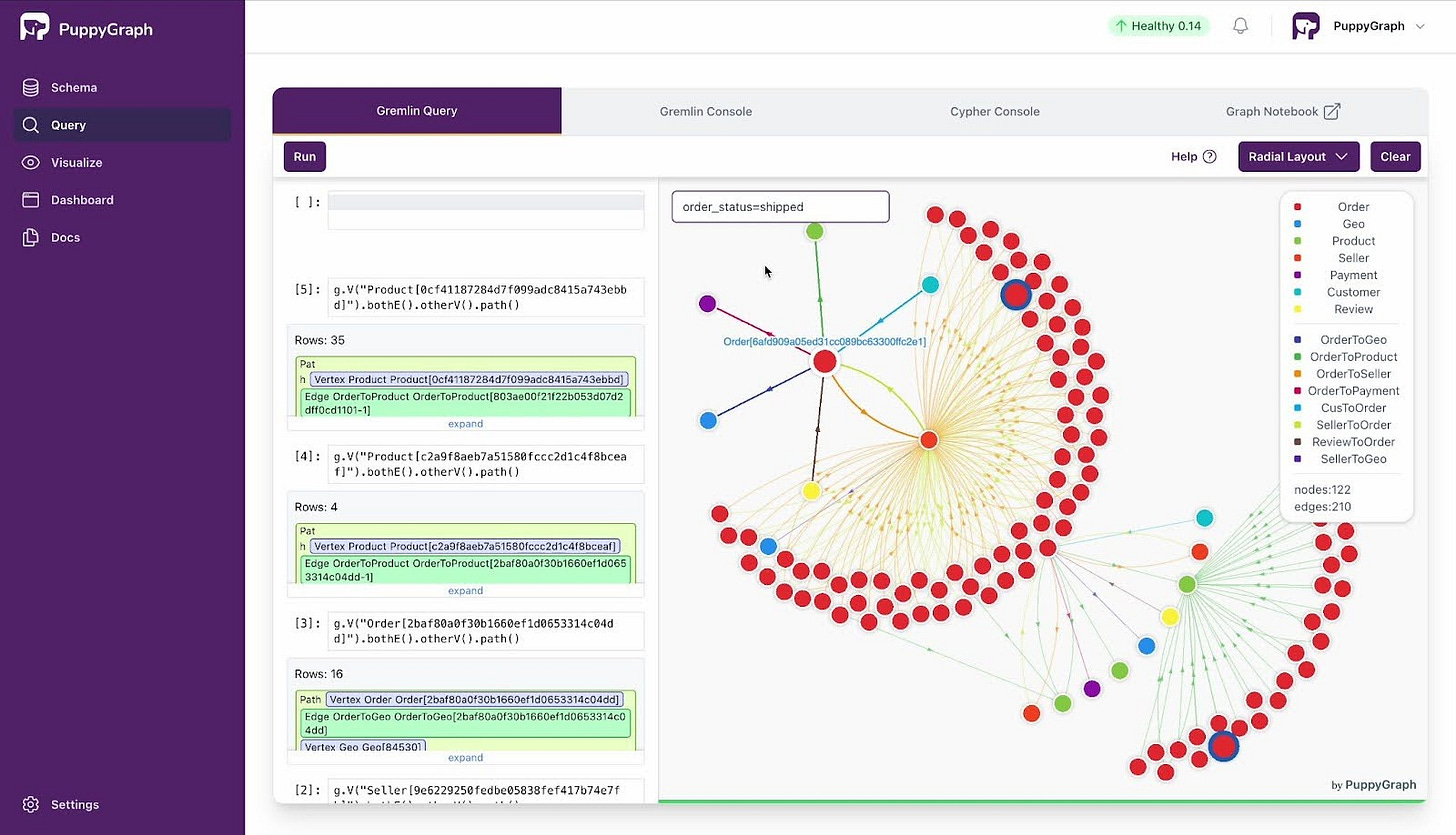Image resolution: width=1456 pixels, height=835 pixels.
Task: Click the Run button
Action: pos(305,156)
